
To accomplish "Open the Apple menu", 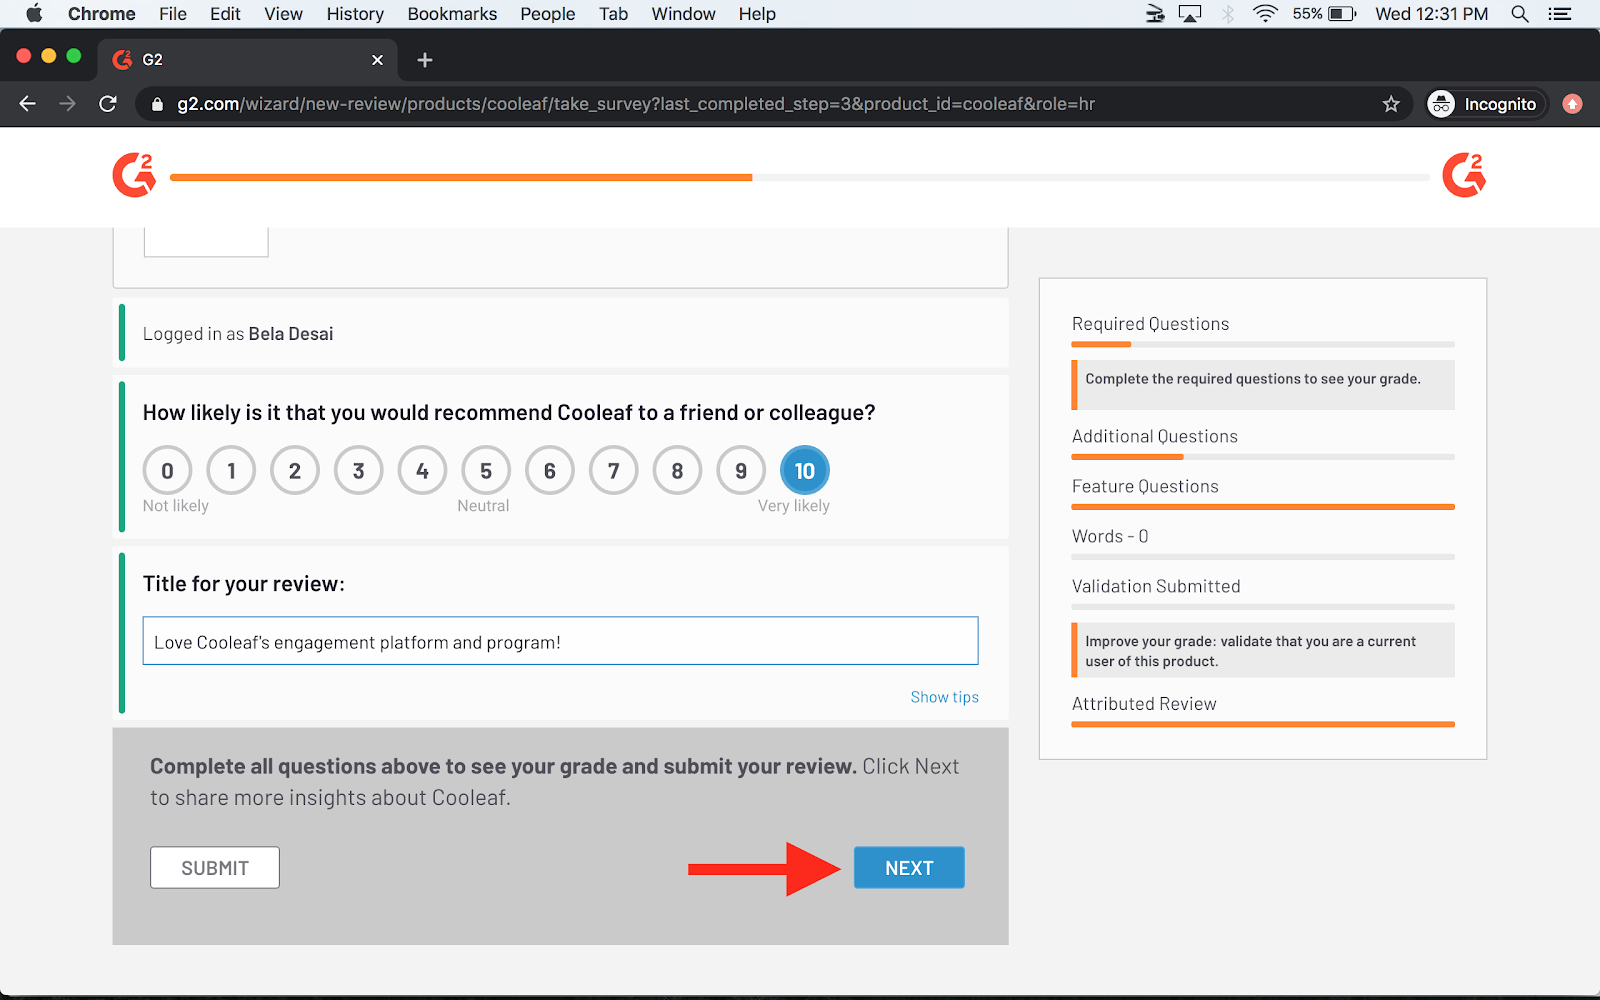I will click(x=34, y=14).
